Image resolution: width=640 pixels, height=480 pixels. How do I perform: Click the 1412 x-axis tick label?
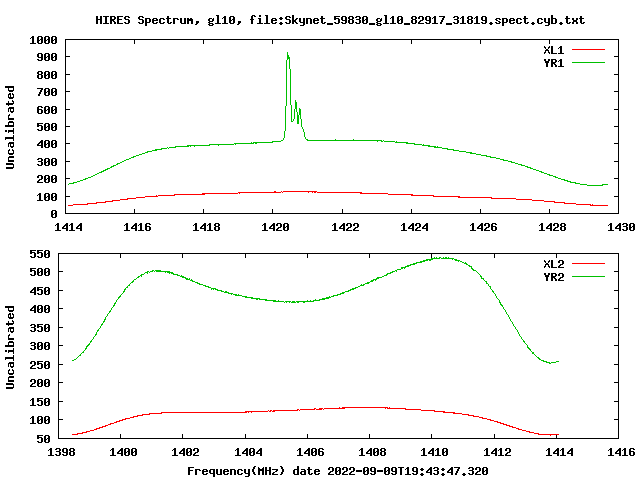pos(497,452)
